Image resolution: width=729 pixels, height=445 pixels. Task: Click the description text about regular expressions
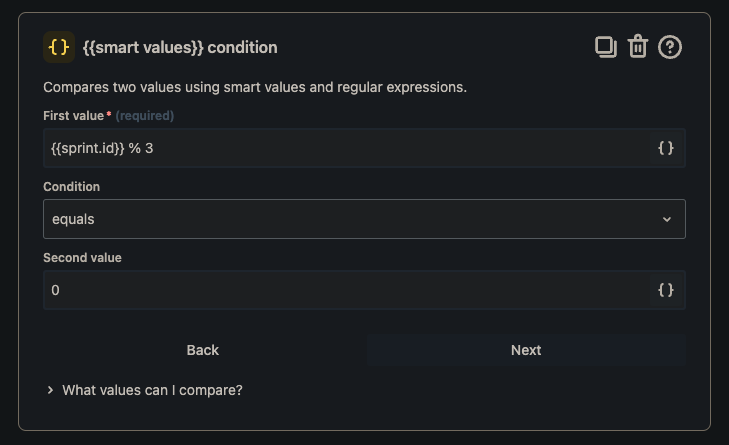click(255, 87)
